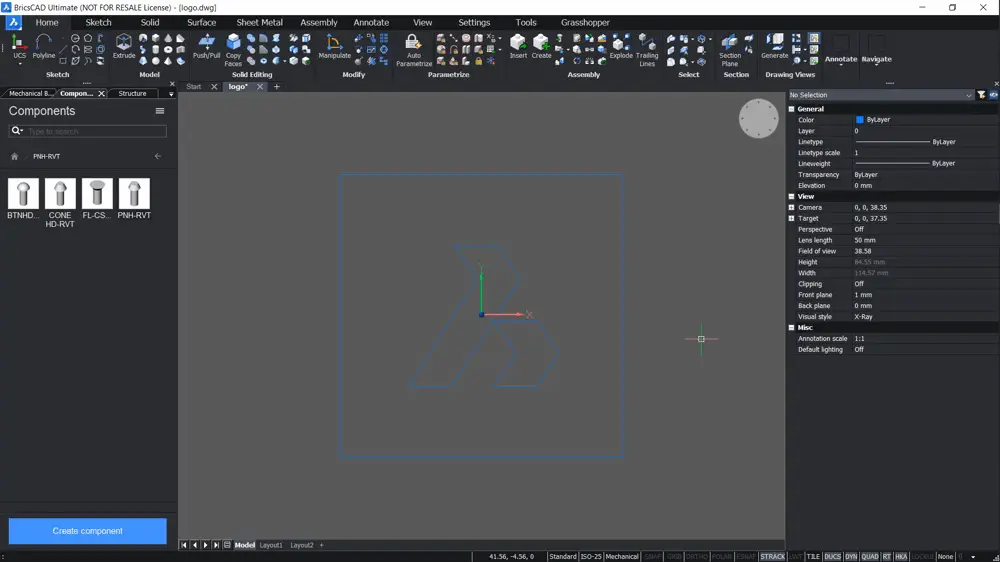1000x562 pixels.
Task: Select the FL-CS rivet component thumbnail
Action: tap(97, 193)
